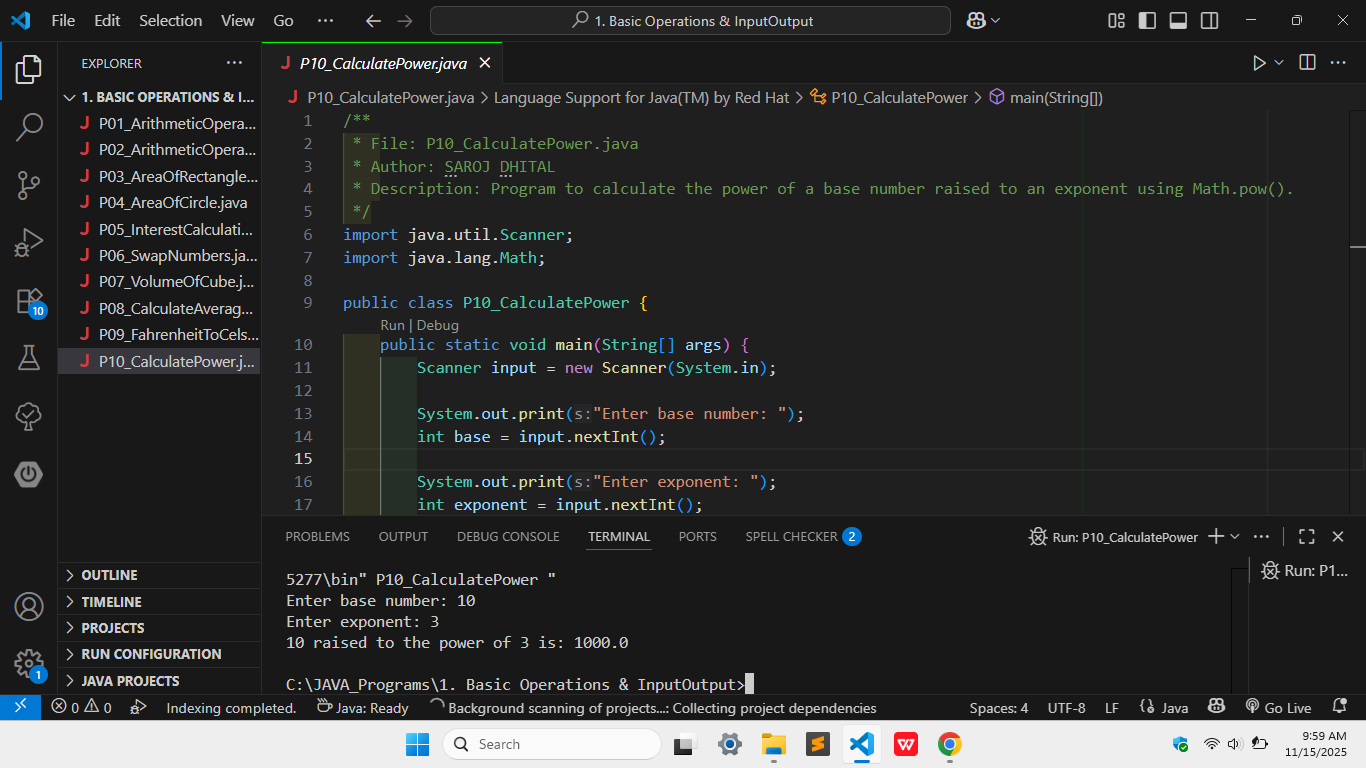1366x768 pixels.
Task: Open the Run and Debug view
Action: [29, 241]
